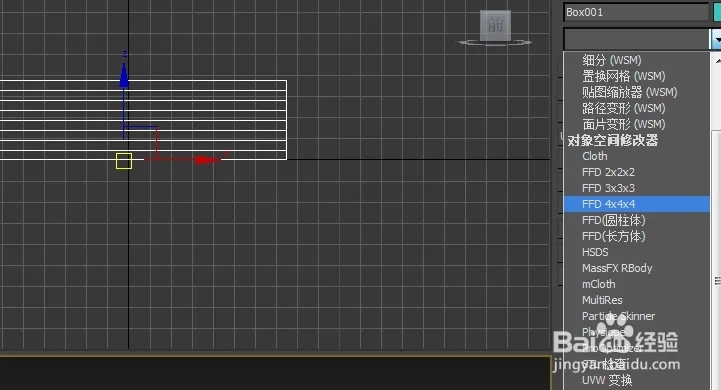Image resolution: width=721 pixels, height=390 pixels.
Task: Click the object color swatch beside Box001
Action: coord(717,12)
